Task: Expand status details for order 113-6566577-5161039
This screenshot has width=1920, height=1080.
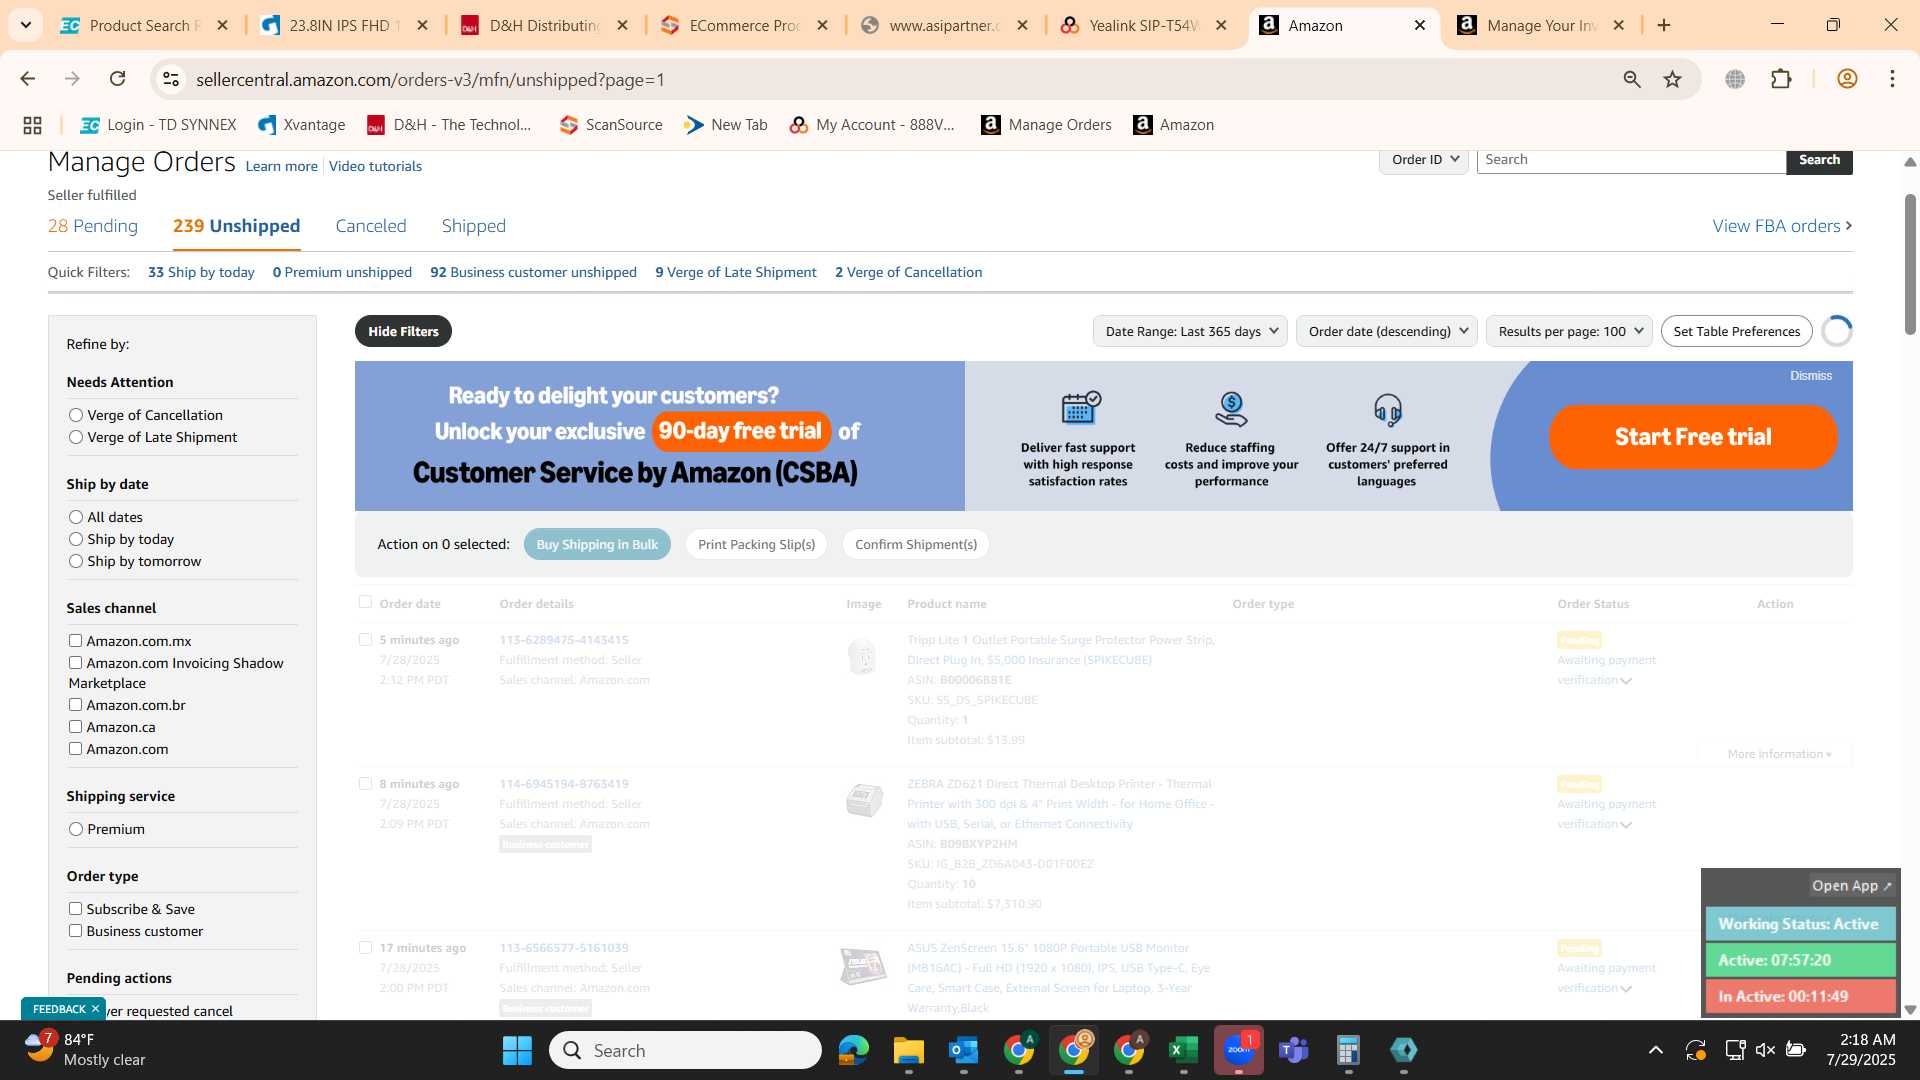Action: click(1626, 989)
